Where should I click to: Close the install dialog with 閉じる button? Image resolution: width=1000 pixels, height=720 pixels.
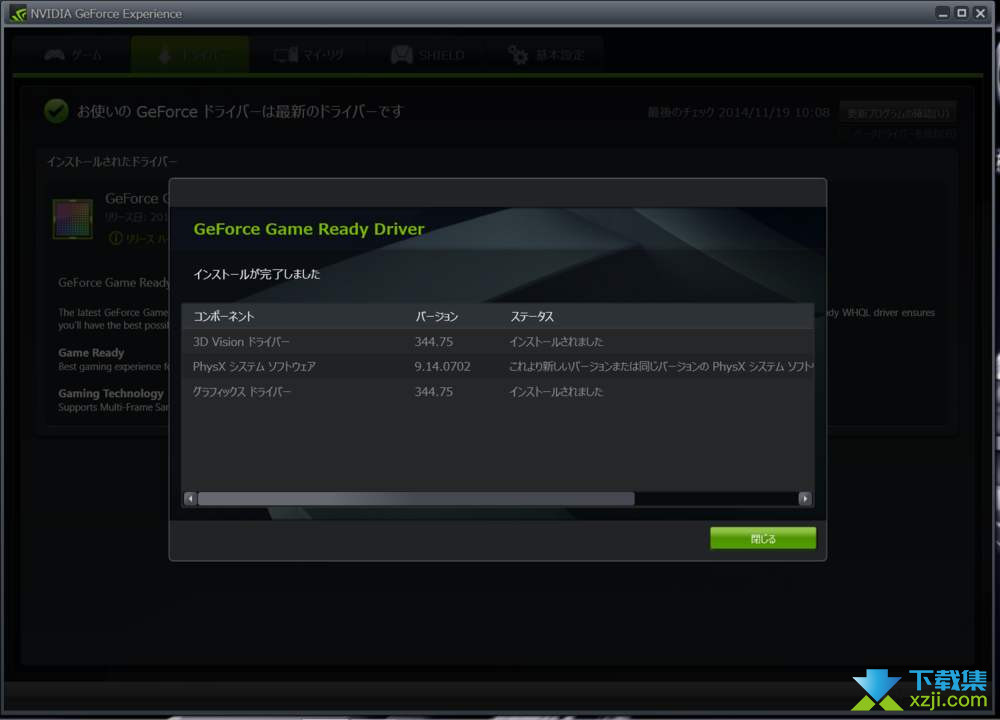click(x=763, y=538)
